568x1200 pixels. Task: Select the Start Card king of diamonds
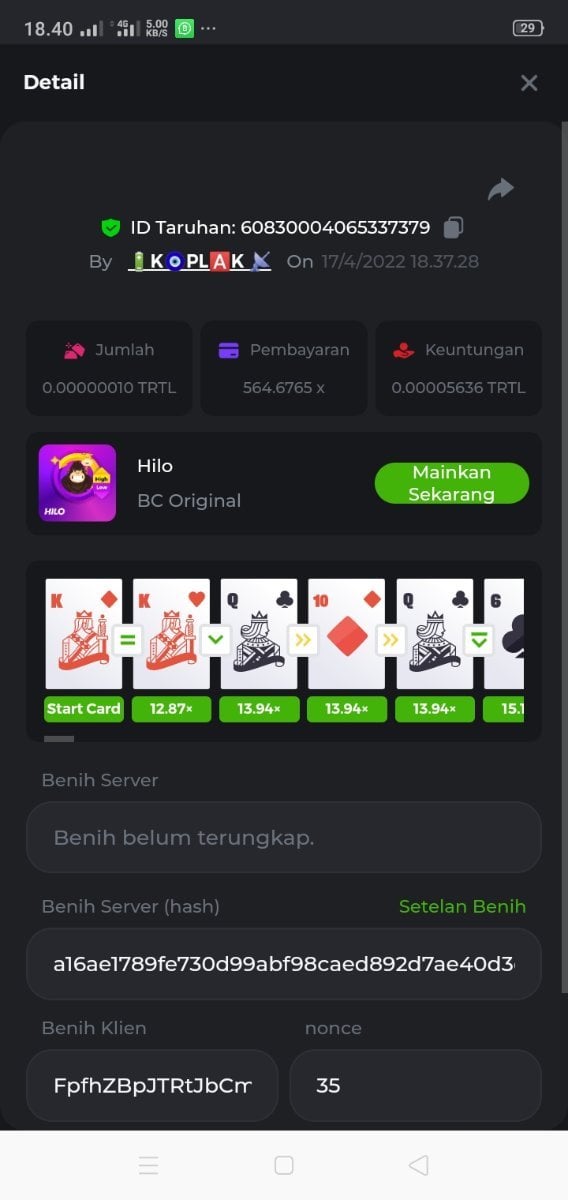coord(84,634)
